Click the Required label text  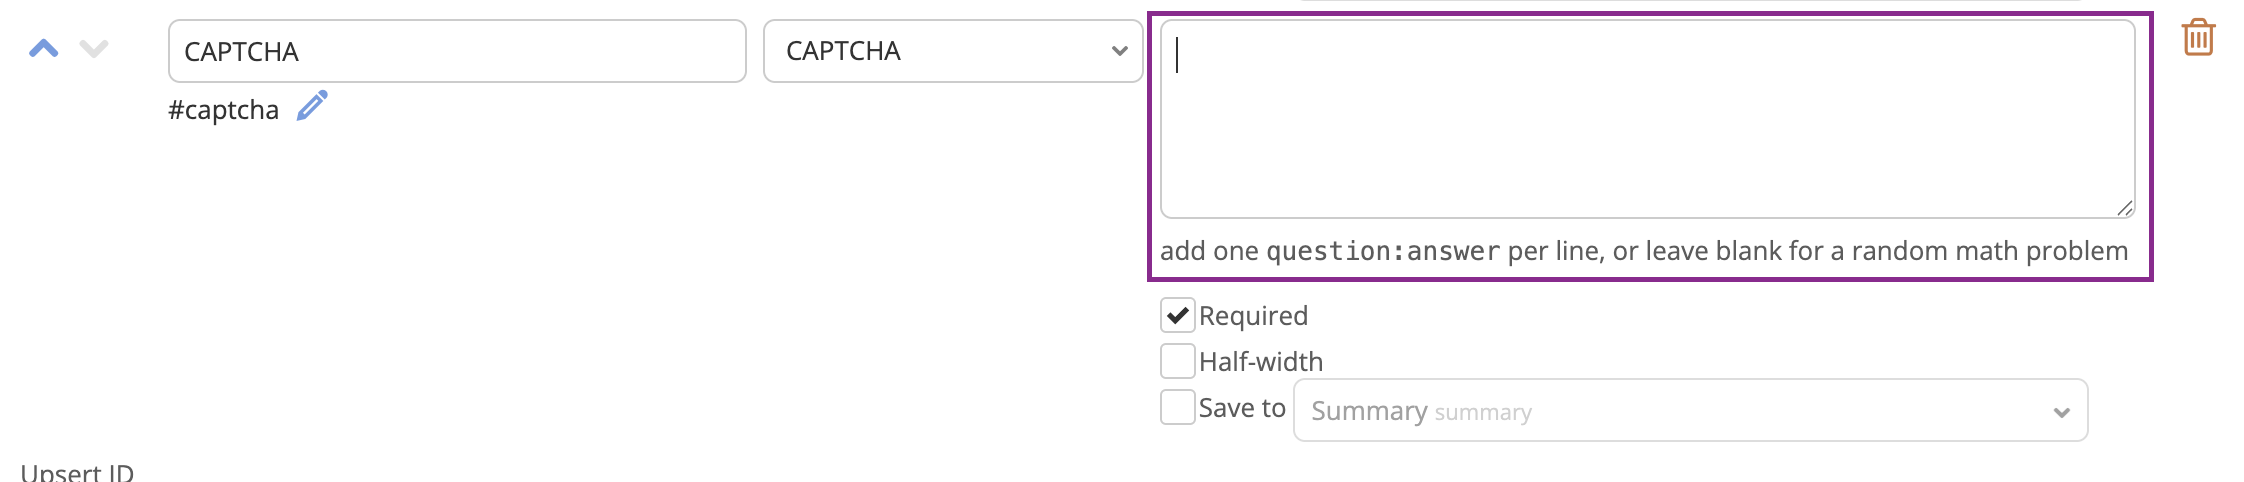[1253, 316]
